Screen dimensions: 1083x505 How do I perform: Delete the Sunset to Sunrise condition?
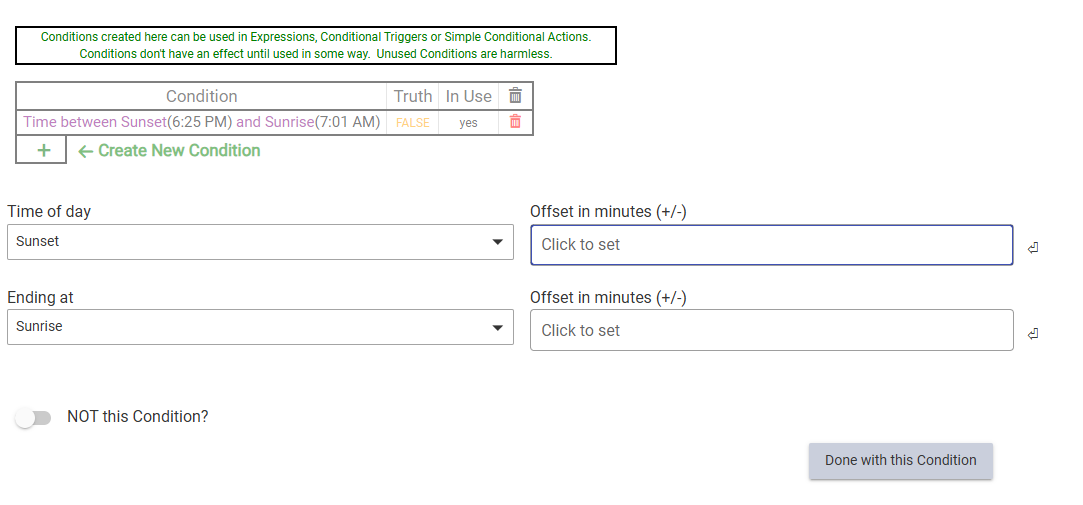click(x=515, y=122)
